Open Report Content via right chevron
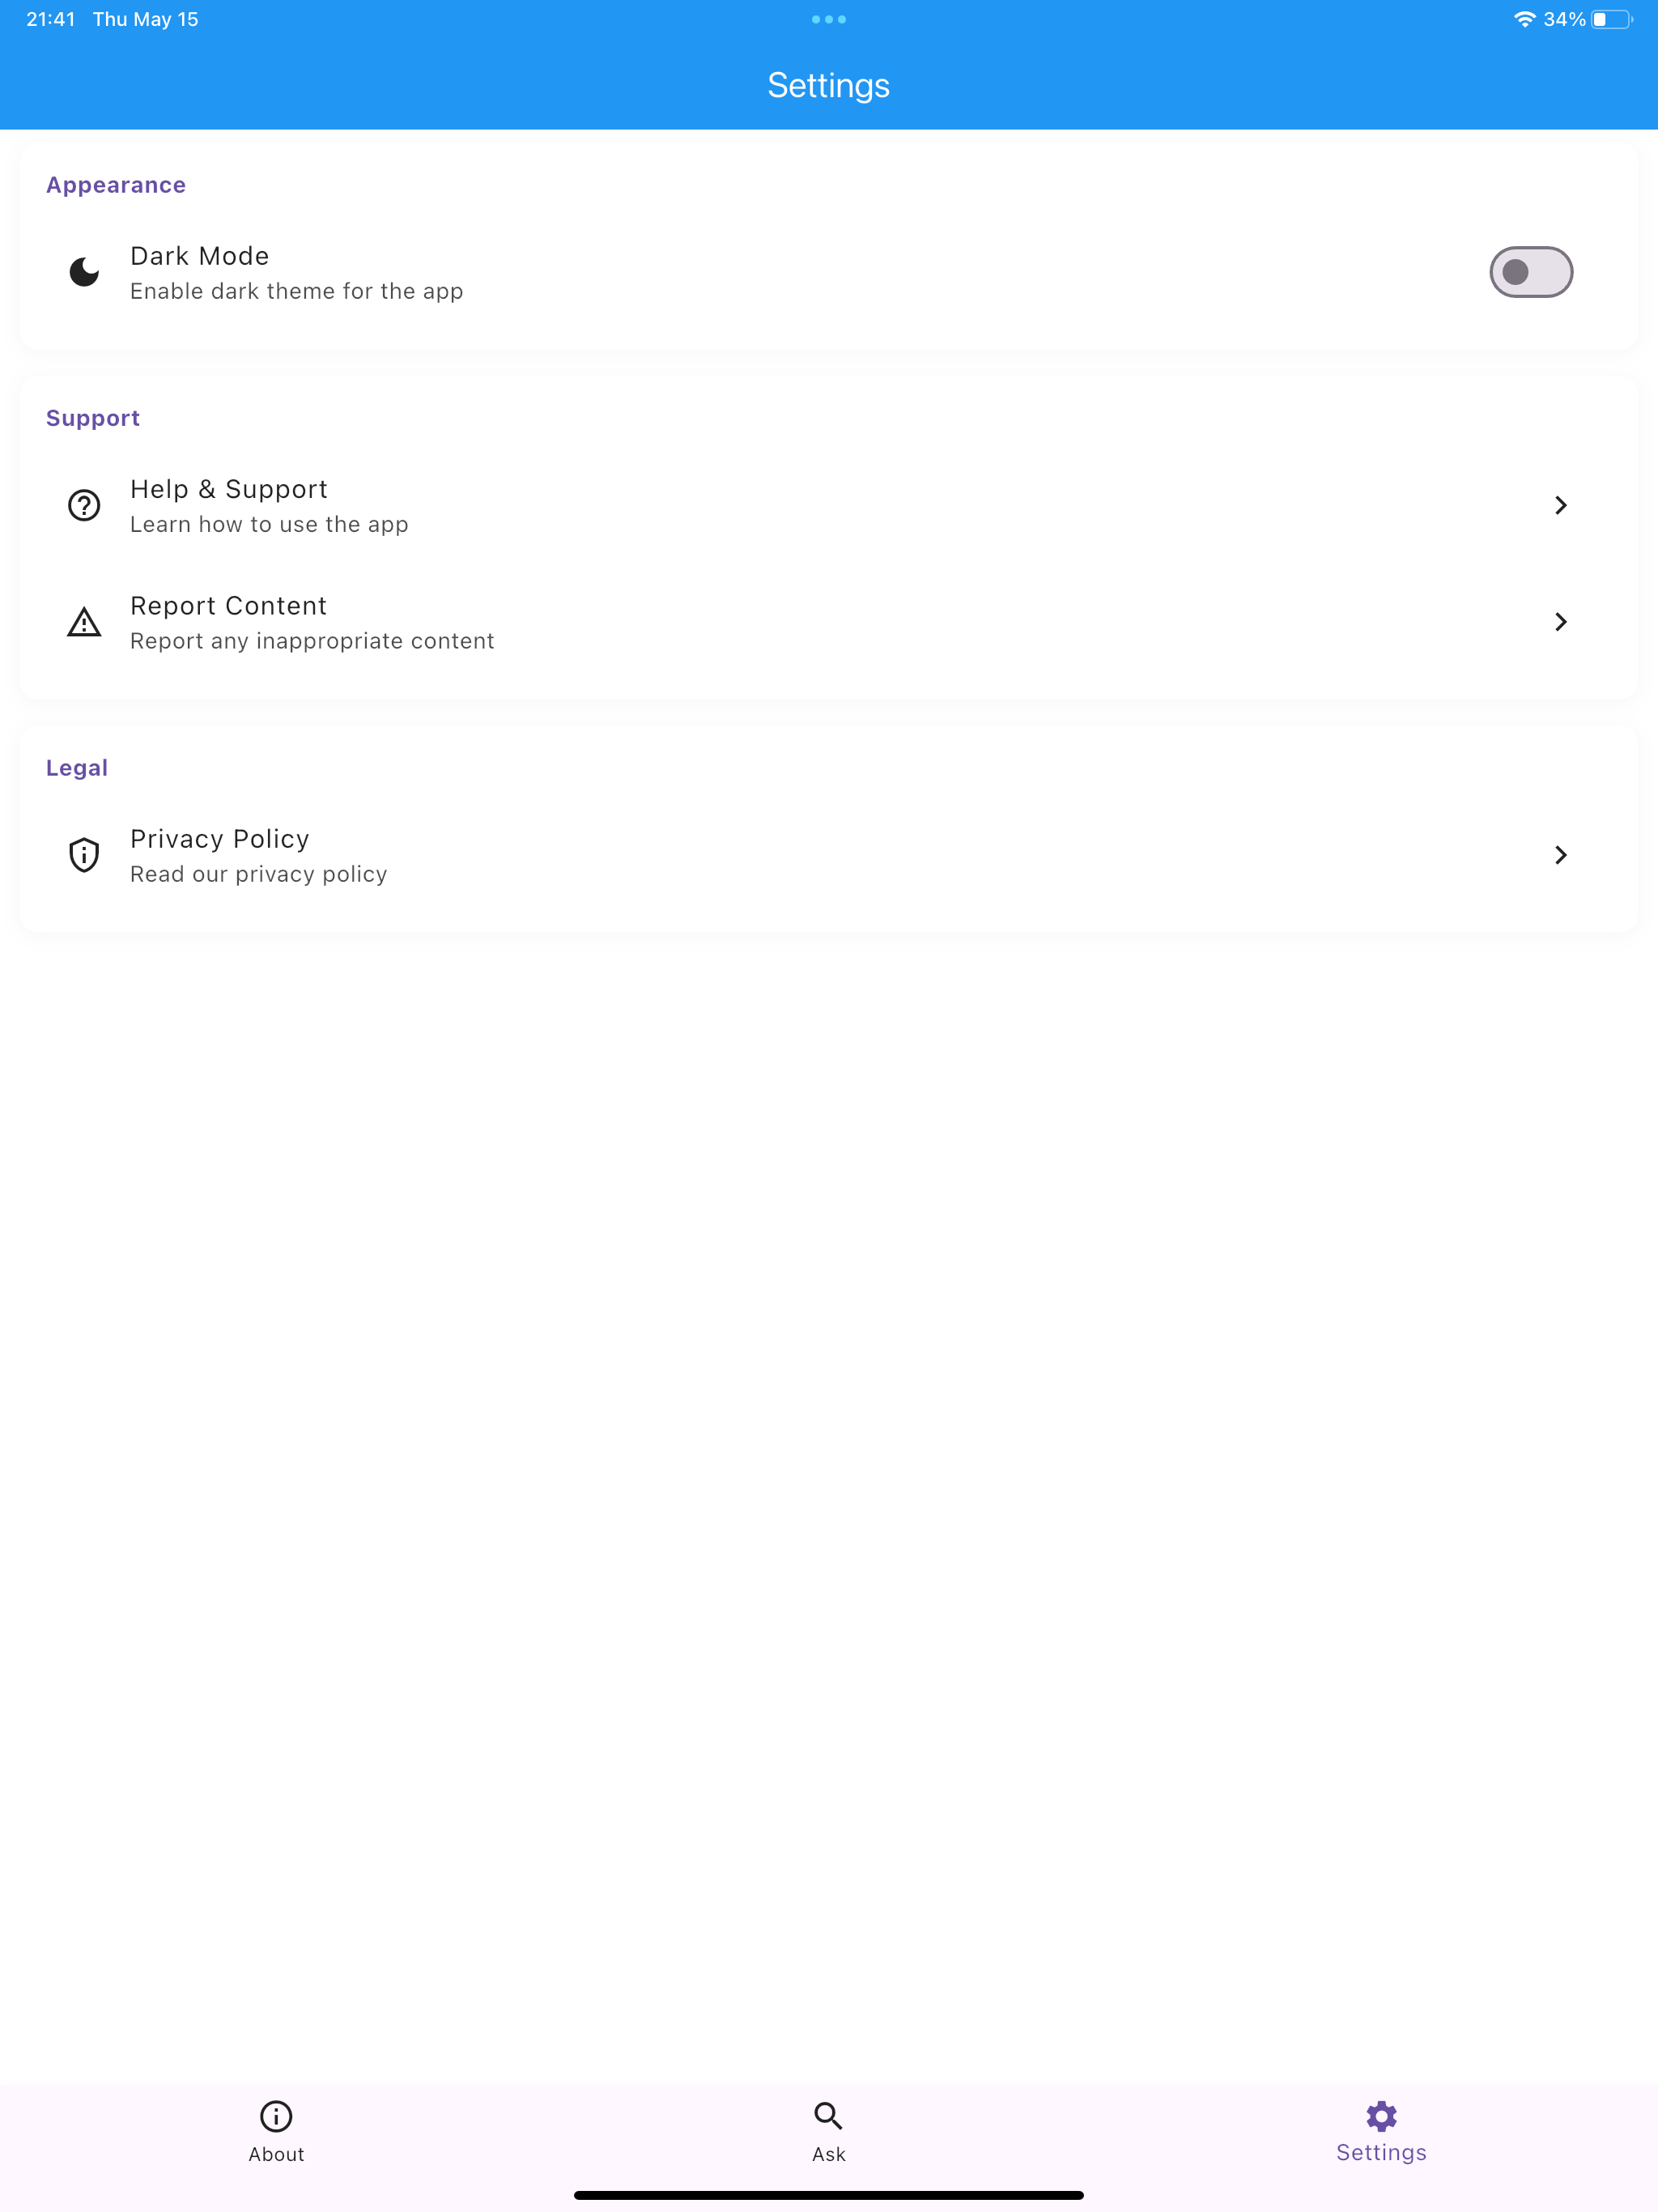 click(1560, 622)
